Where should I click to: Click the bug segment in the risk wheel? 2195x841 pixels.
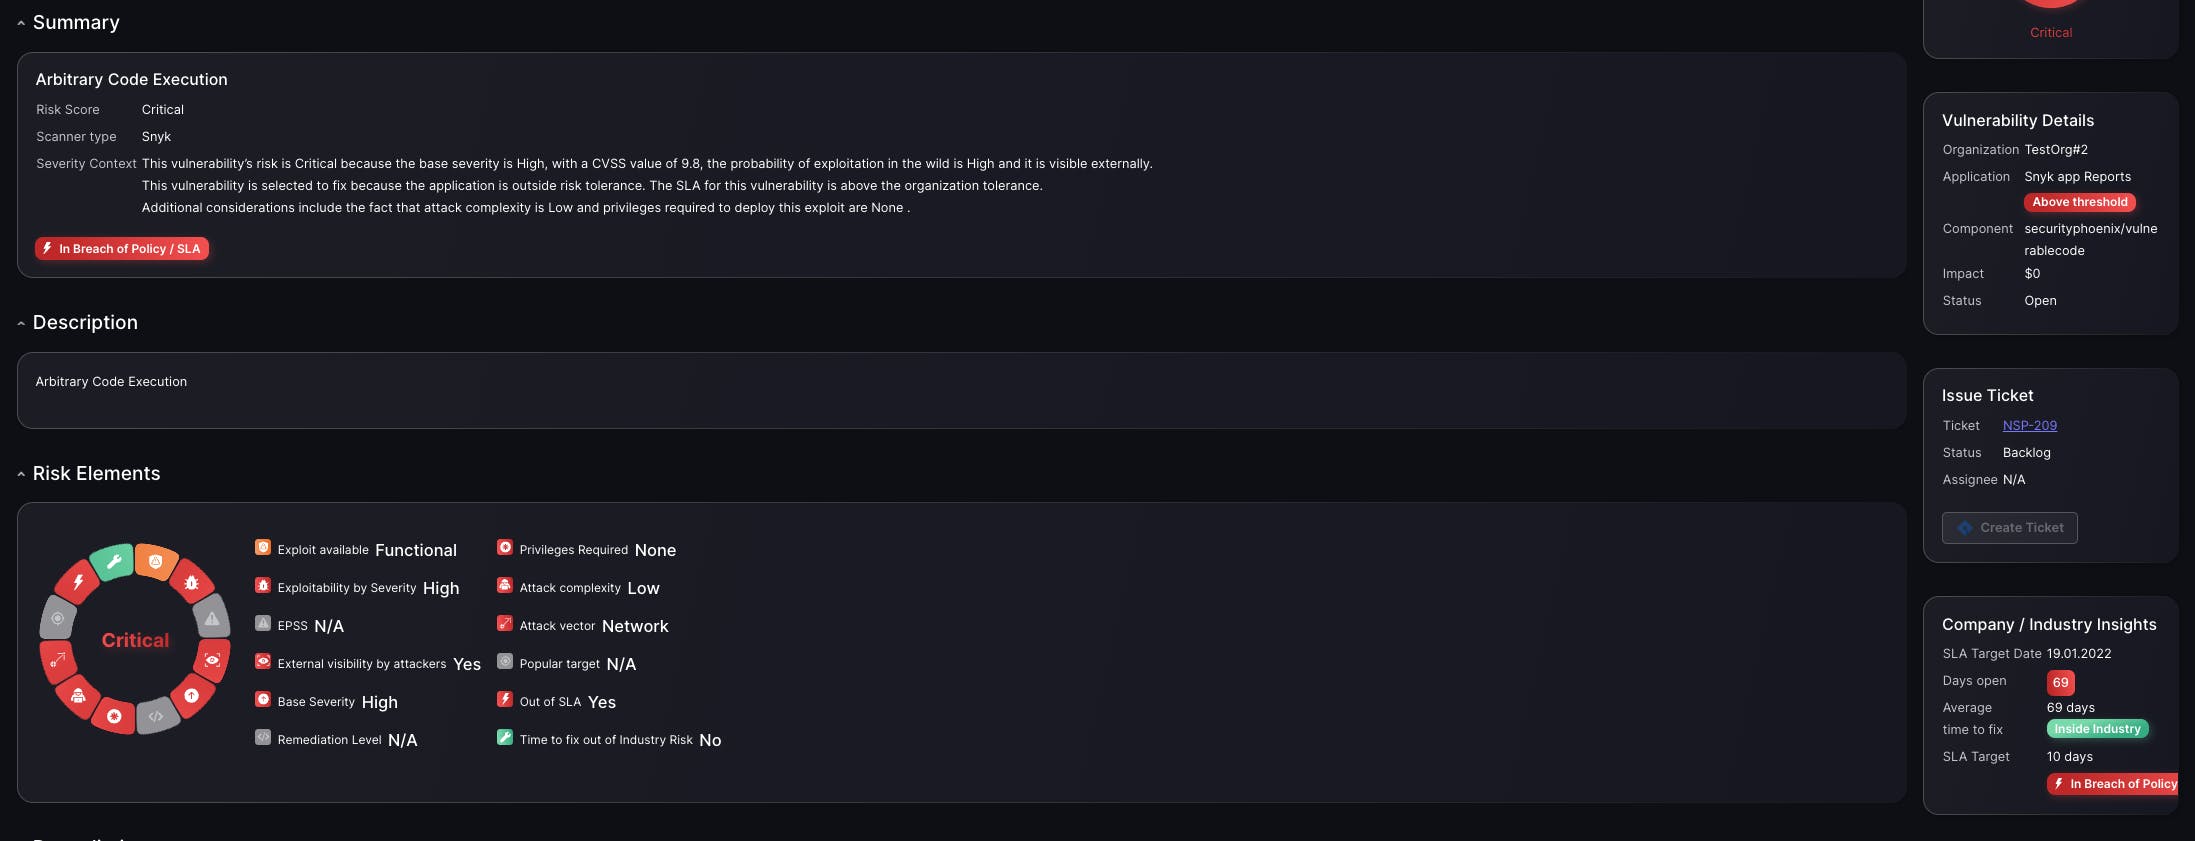coord(191,582)
